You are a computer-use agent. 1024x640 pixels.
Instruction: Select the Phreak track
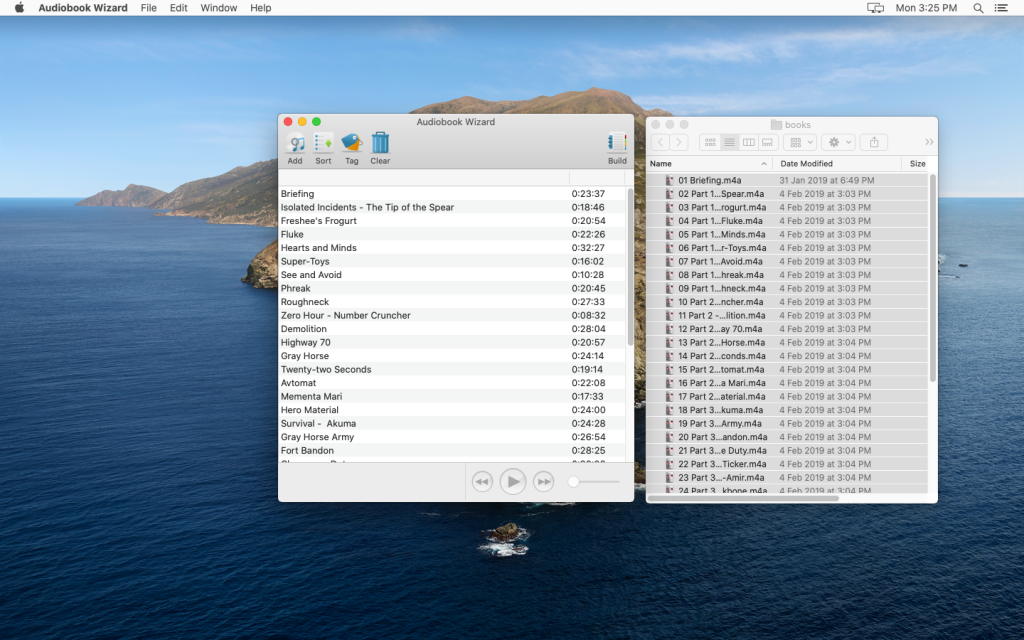[451, 288]
